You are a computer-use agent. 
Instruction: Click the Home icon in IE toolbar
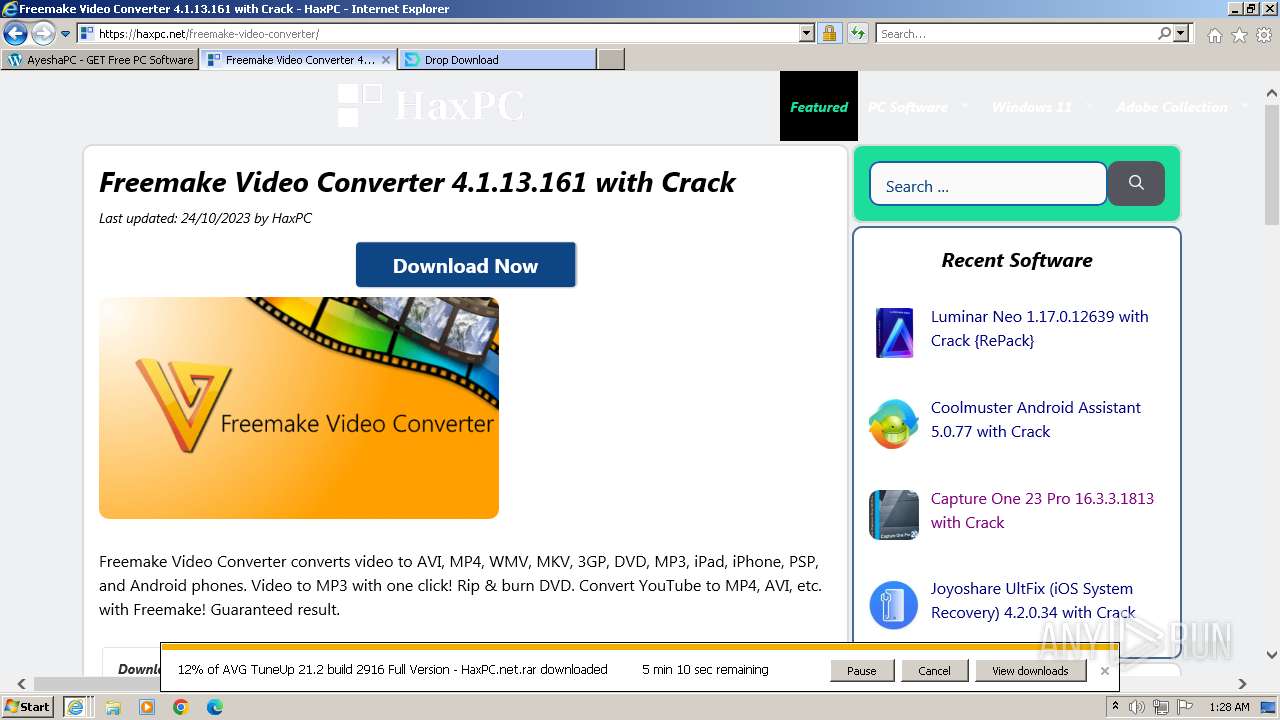pos(1215,35)
